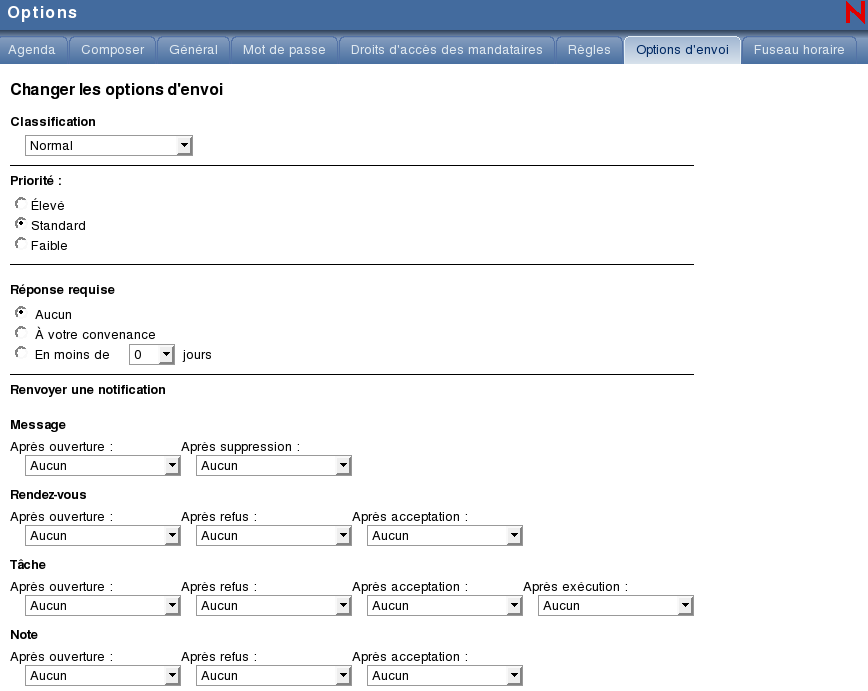Select Standard priority radio button
This screenshot has width=868, height=691.
click(x=20, y=223)
